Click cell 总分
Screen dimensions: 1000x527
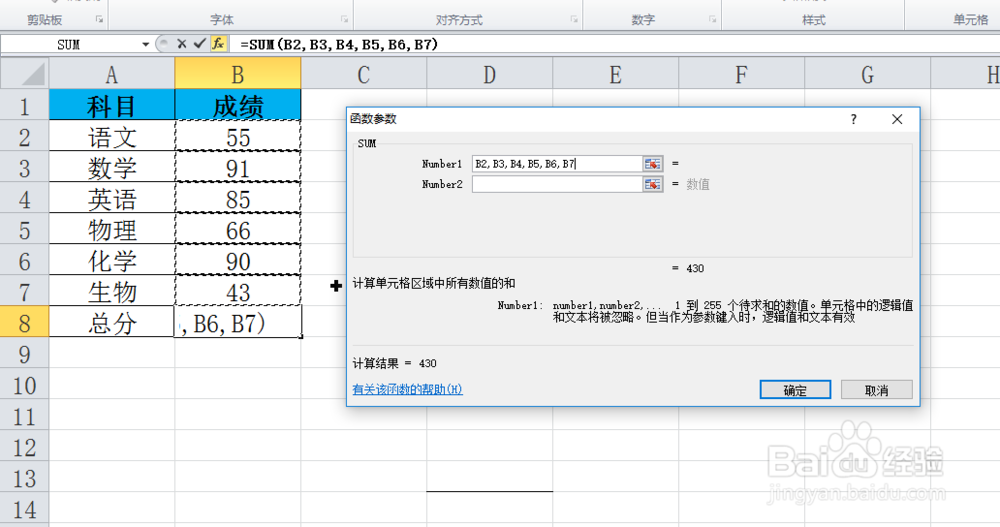point(112,323)
